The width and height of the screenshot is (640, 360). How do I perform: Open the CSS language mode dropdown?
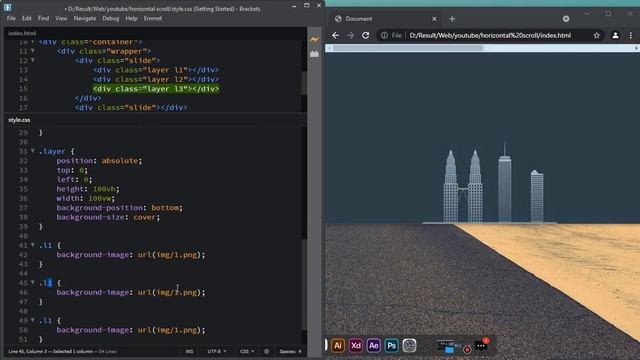(247, 351)
